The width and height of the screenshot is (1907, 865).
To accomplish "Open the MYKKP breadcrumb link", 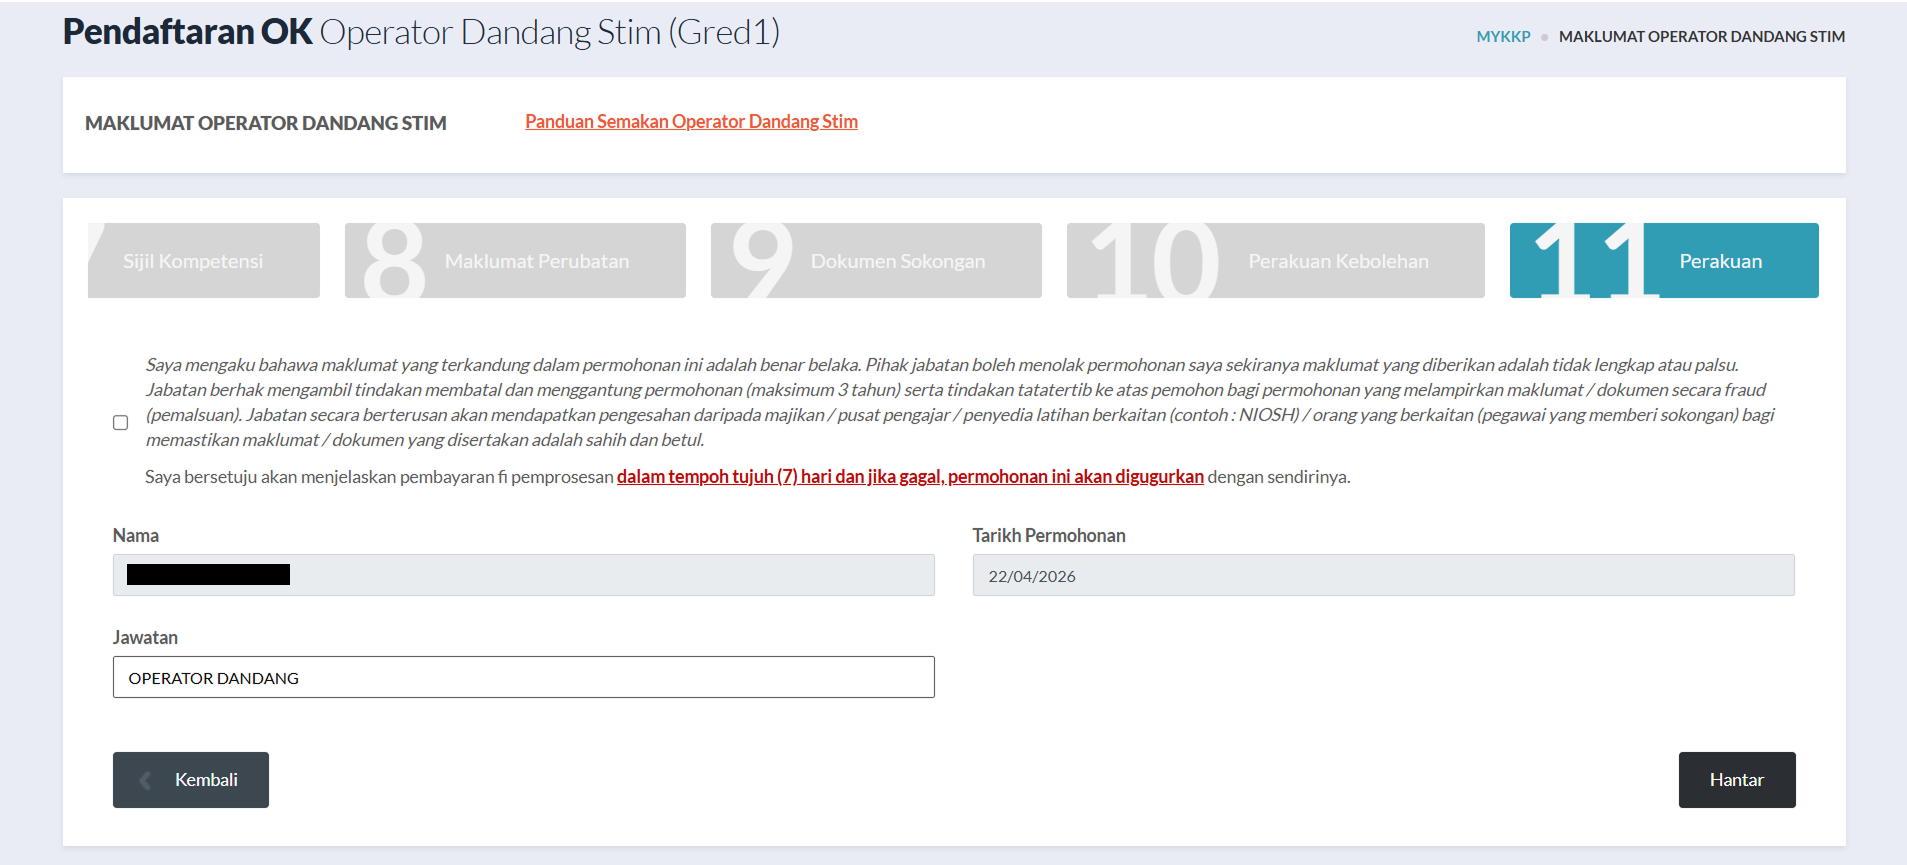I will pyautogui.click(x=1503, y=37).
